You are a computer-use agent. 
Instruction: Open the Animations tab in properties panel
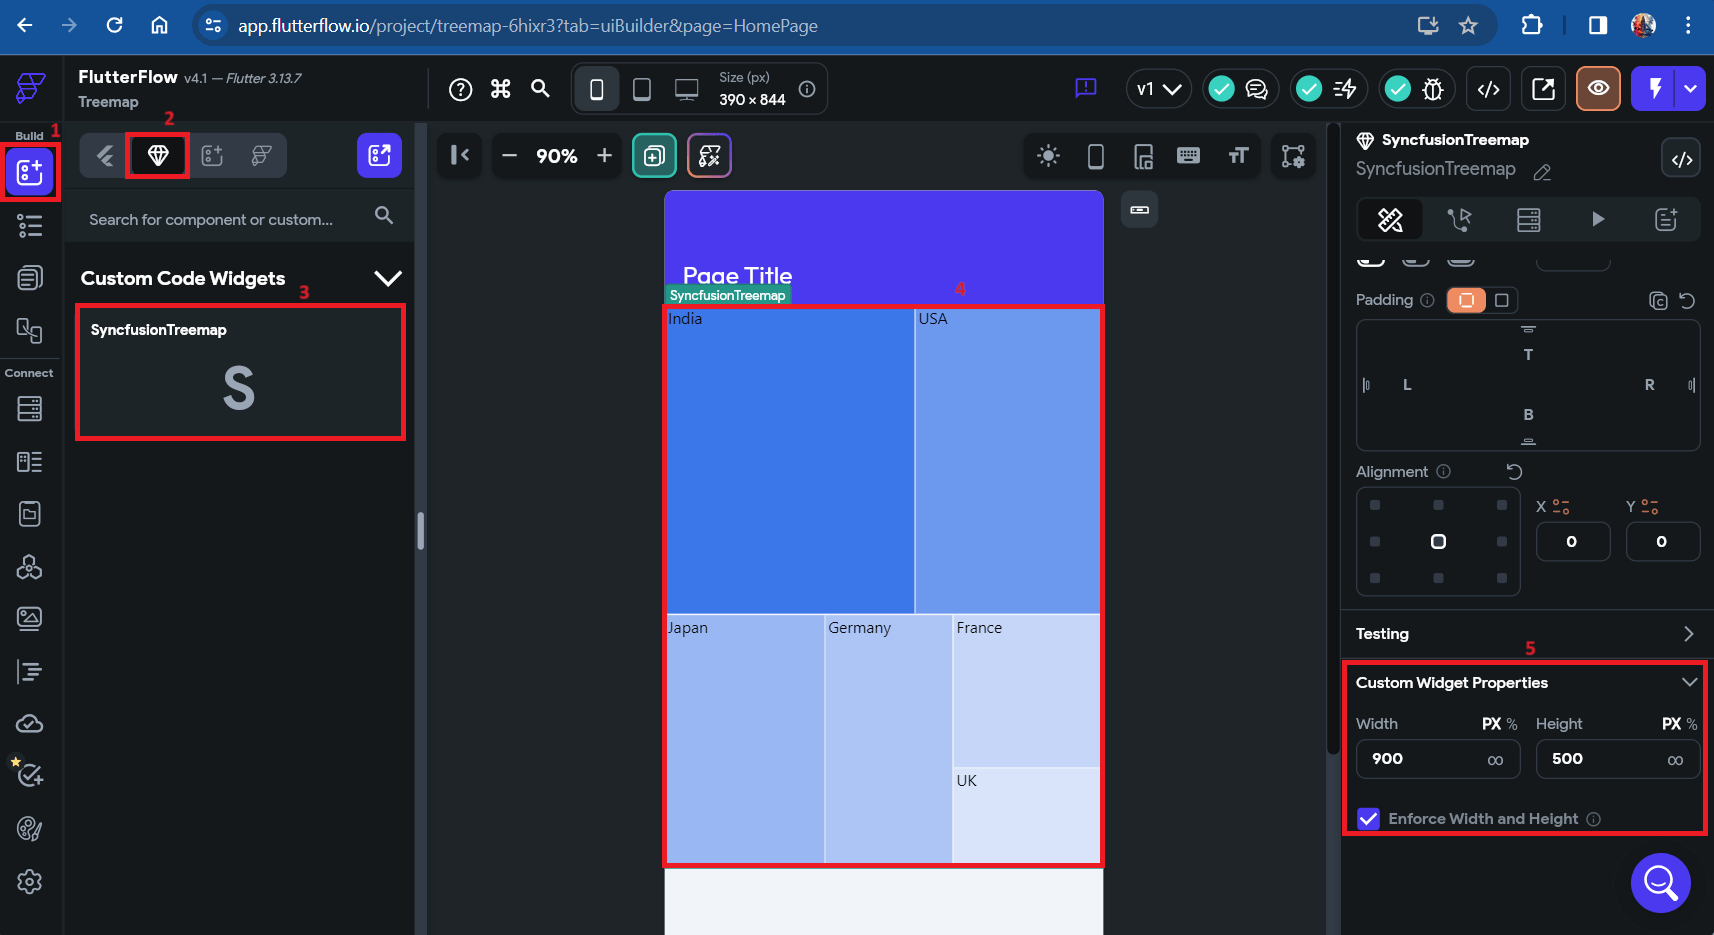(x=1598, y=220)
